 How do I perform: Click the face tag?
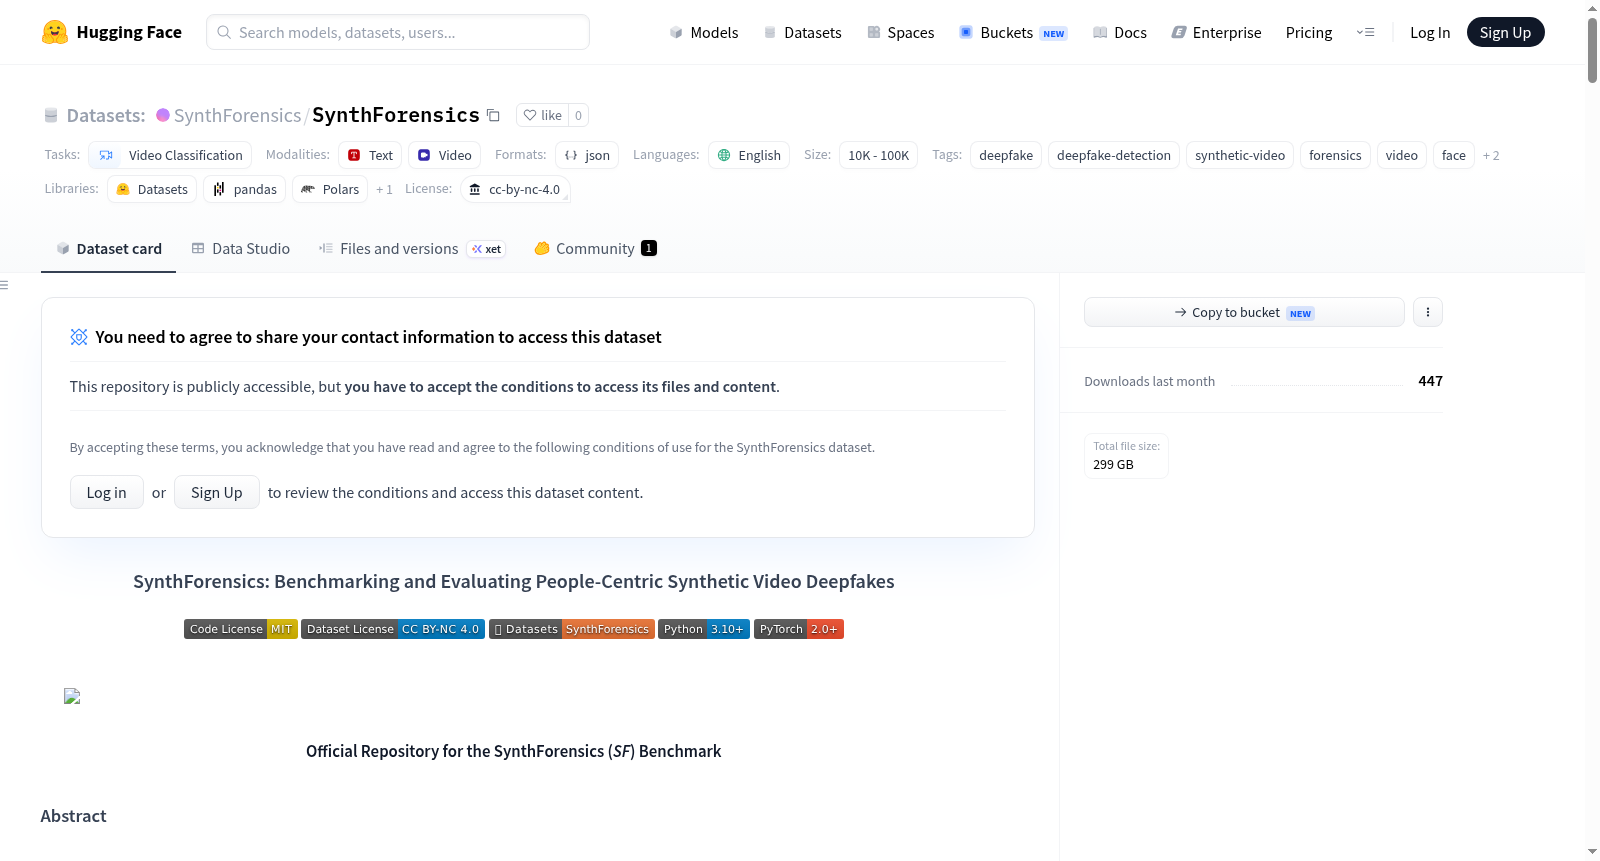pos(1454,155)
